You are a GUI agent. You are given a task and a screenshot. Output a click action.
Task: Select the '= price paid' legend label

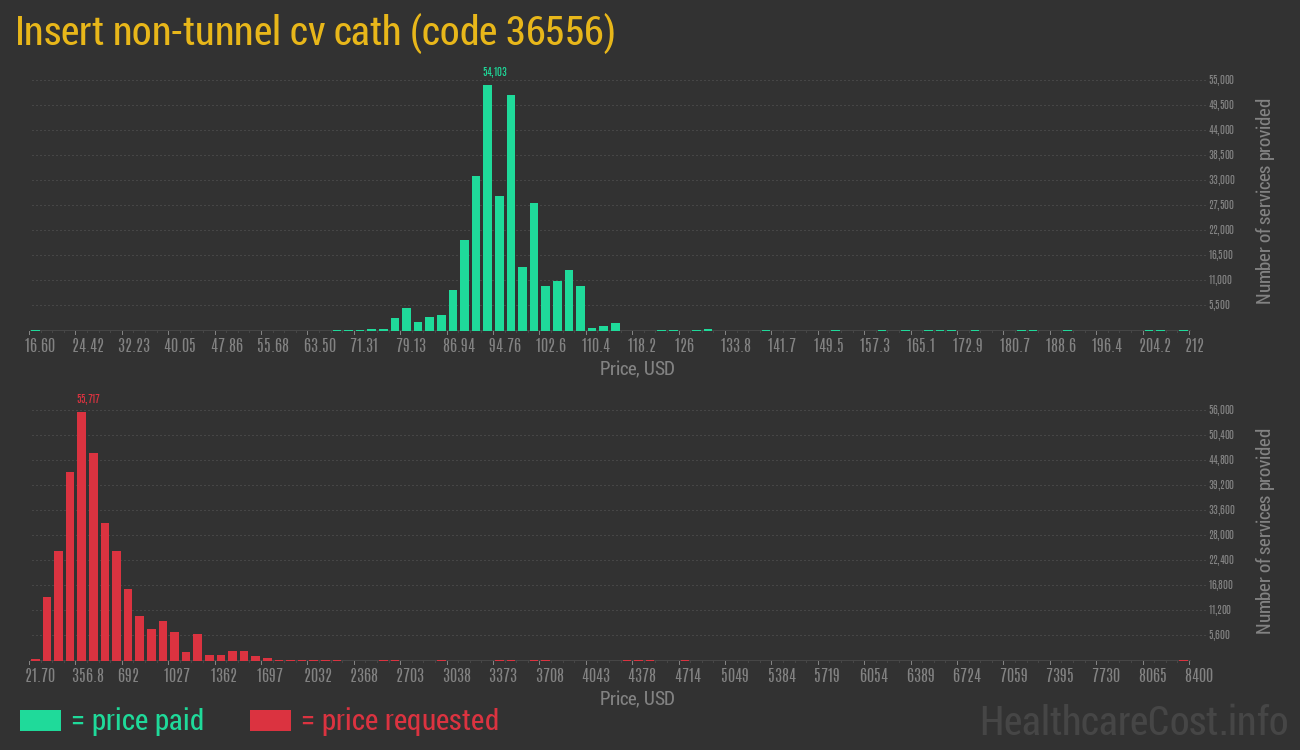click(138, 720)
